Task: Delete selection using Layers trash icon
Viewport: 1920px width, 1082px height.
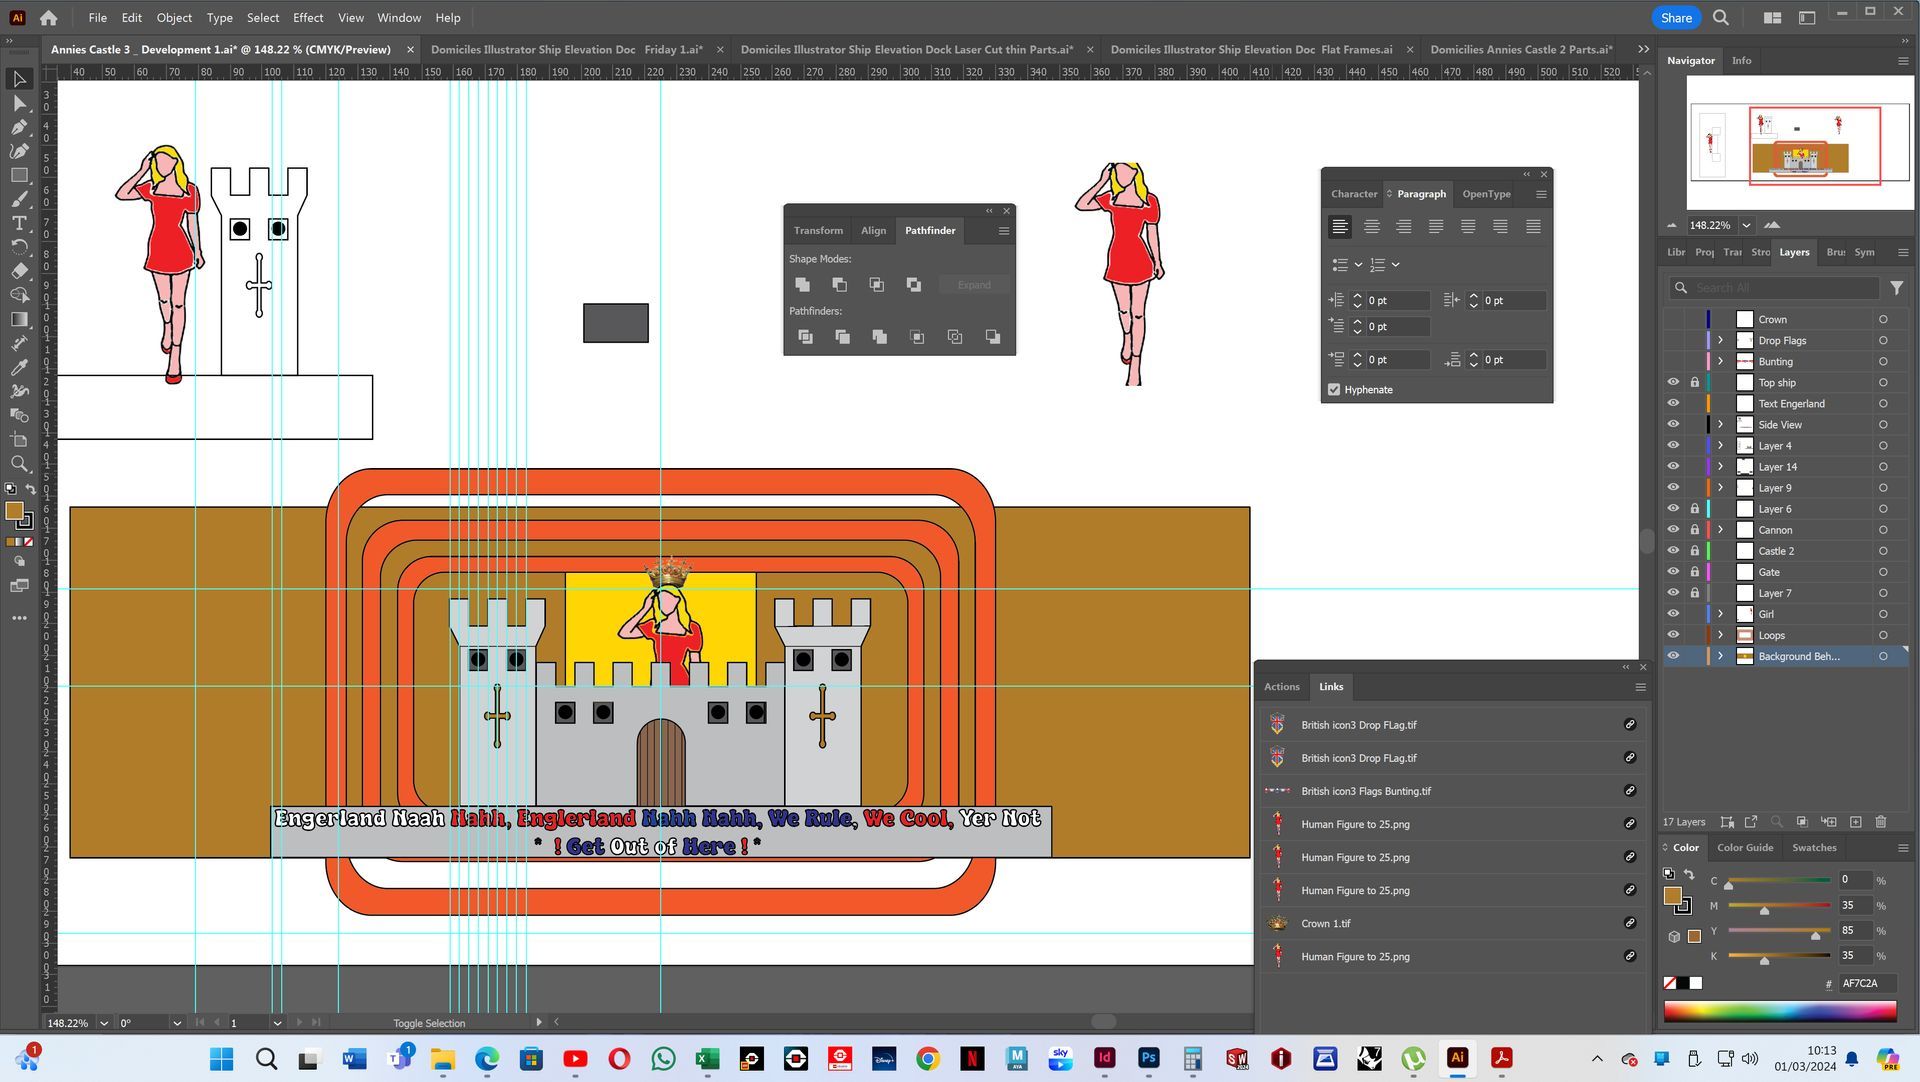Action: (x=1880, y=822)
